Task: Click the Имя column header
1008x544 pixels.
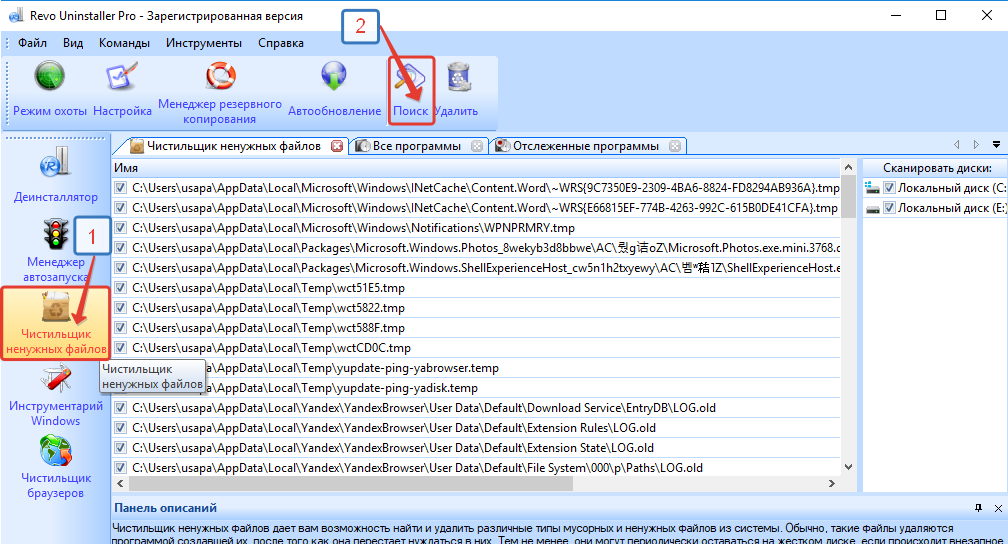Action: pos(476,168)
